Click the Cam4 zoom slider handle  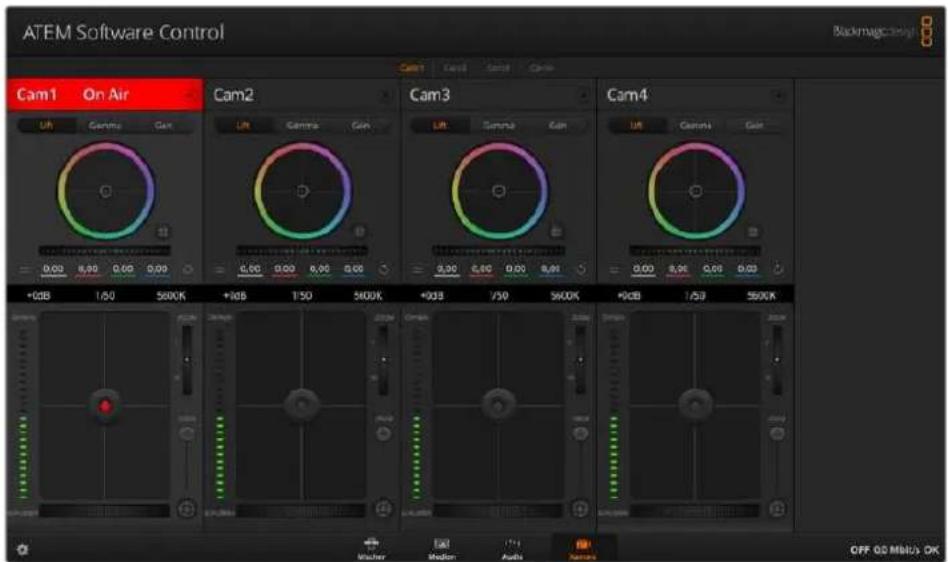(777, 360)
